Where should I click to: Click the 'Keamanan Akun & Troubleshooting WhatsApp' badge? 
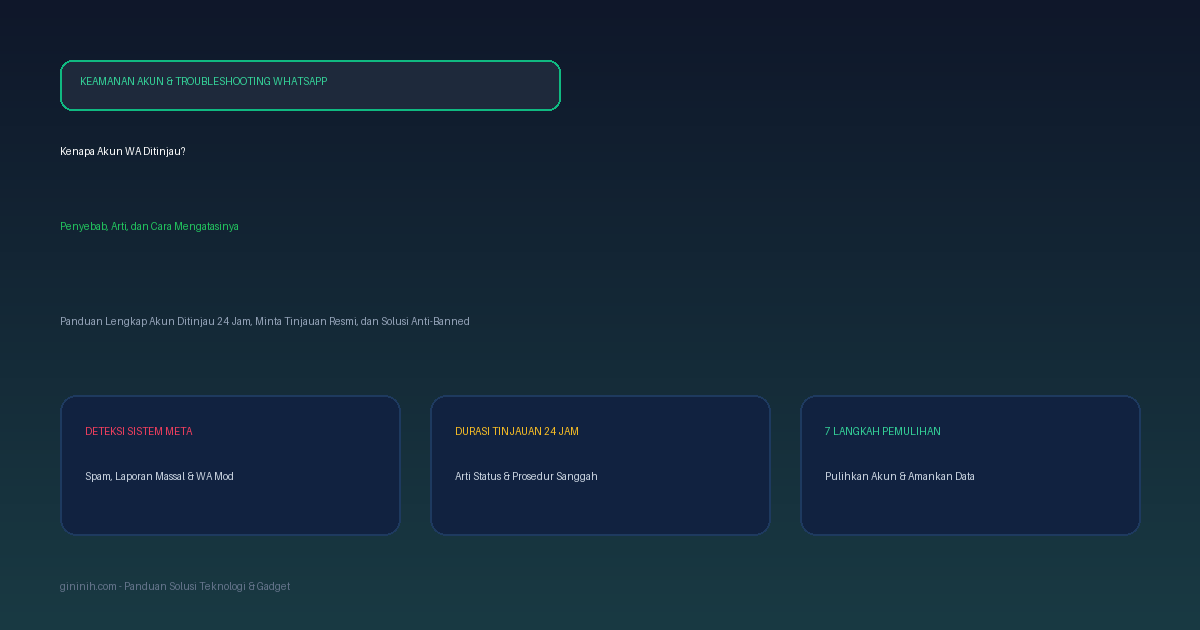coord(310,85)
